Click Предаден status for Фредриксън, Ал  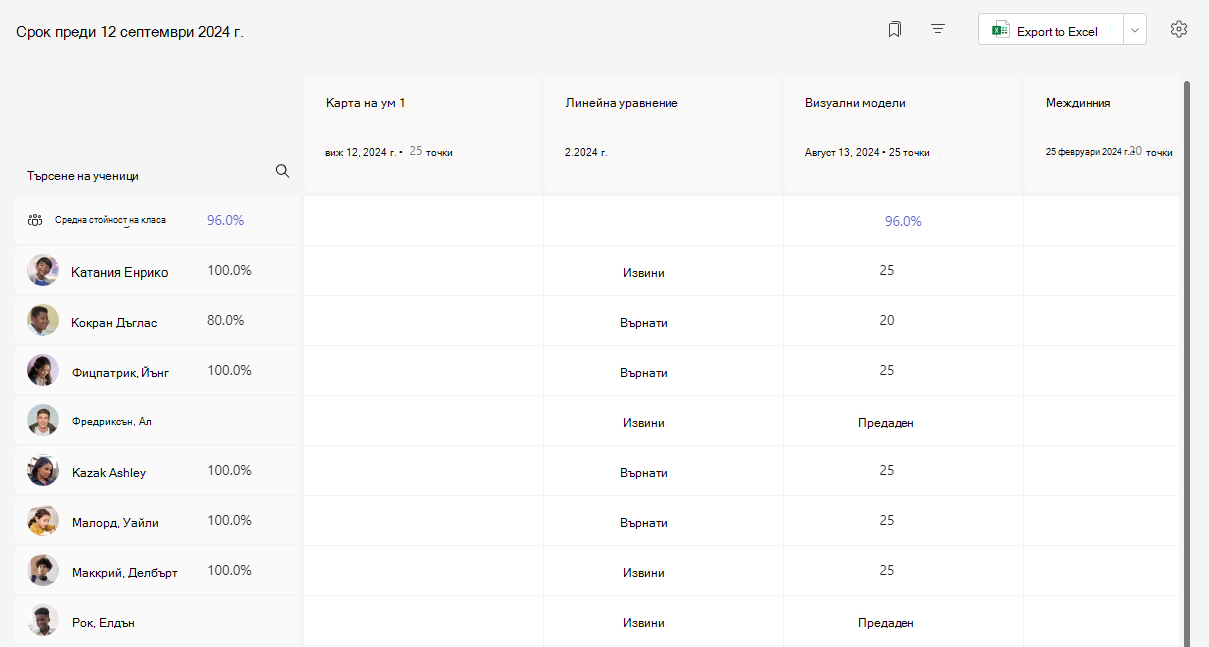[886, 423]
